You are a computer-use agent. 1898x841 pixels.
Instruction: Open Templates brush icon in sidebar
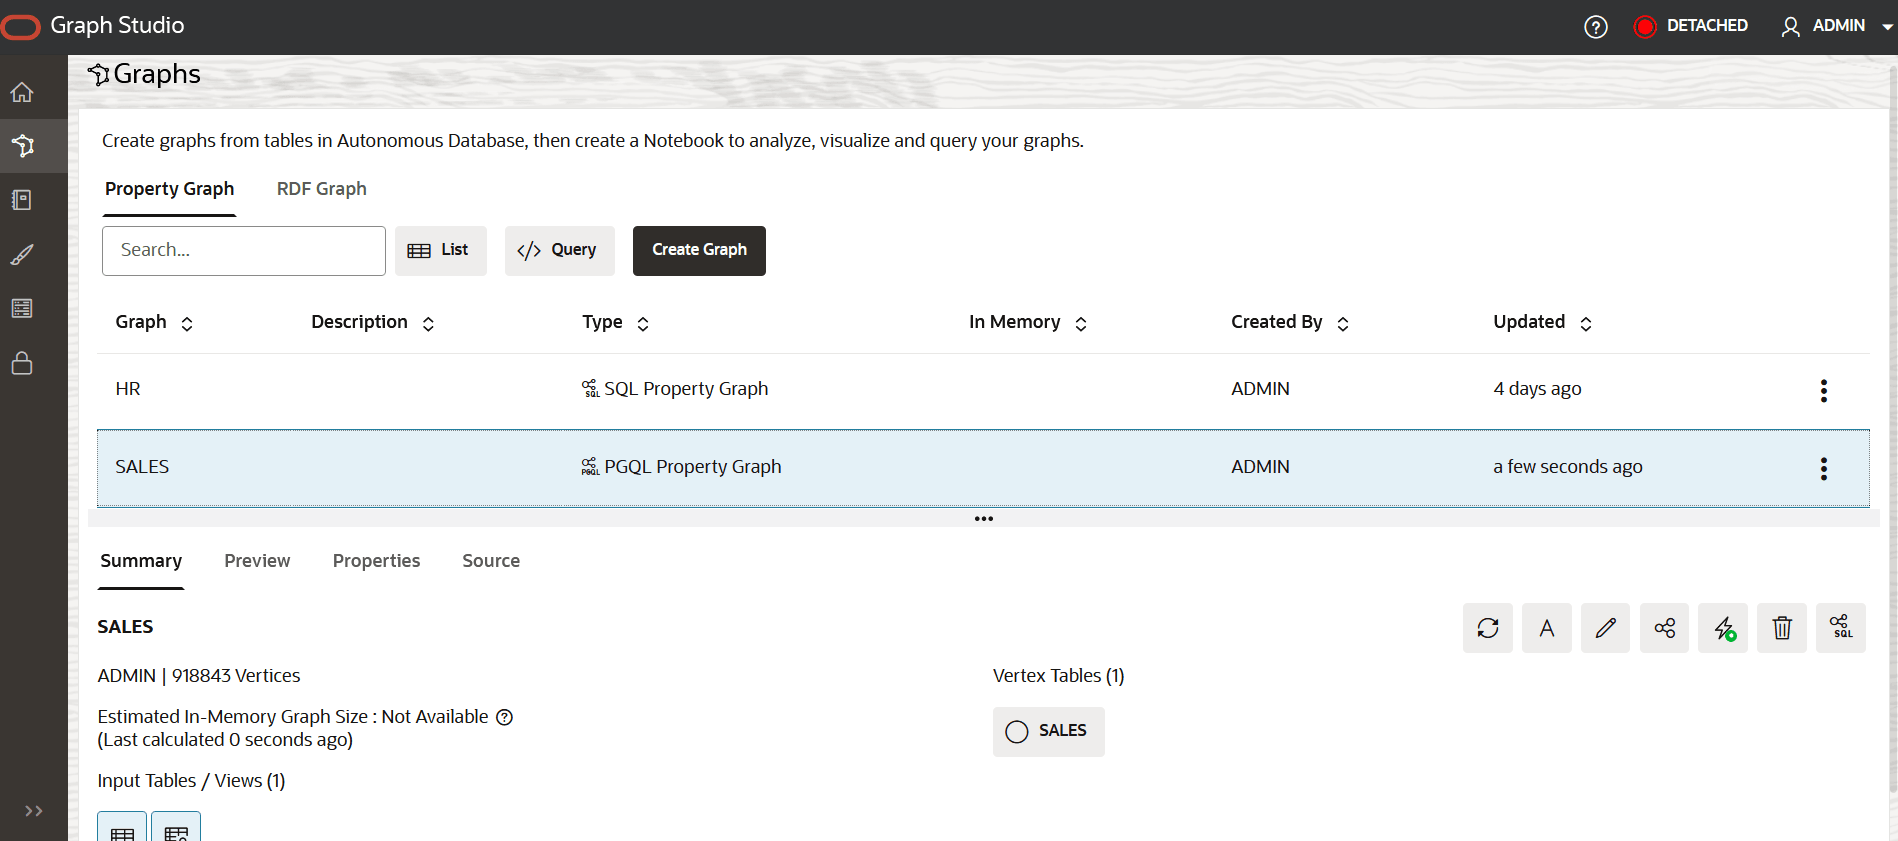coord(22,254)
